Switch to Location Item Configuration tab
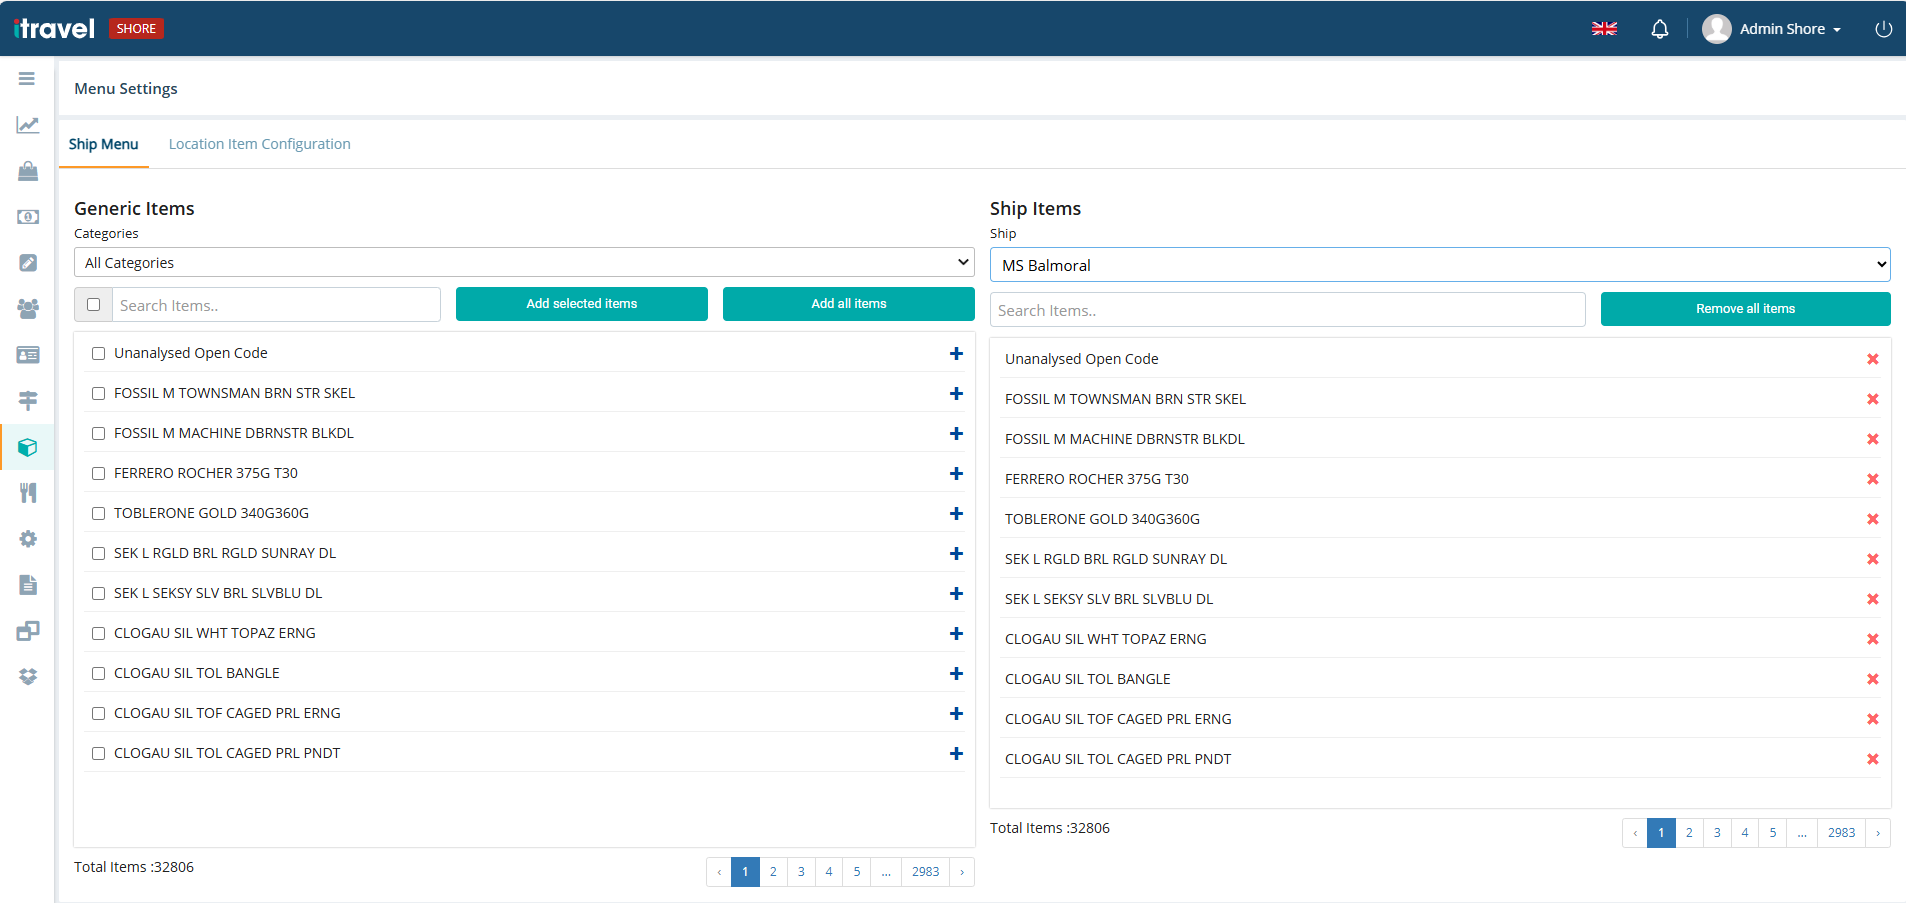 pos(259,144)
